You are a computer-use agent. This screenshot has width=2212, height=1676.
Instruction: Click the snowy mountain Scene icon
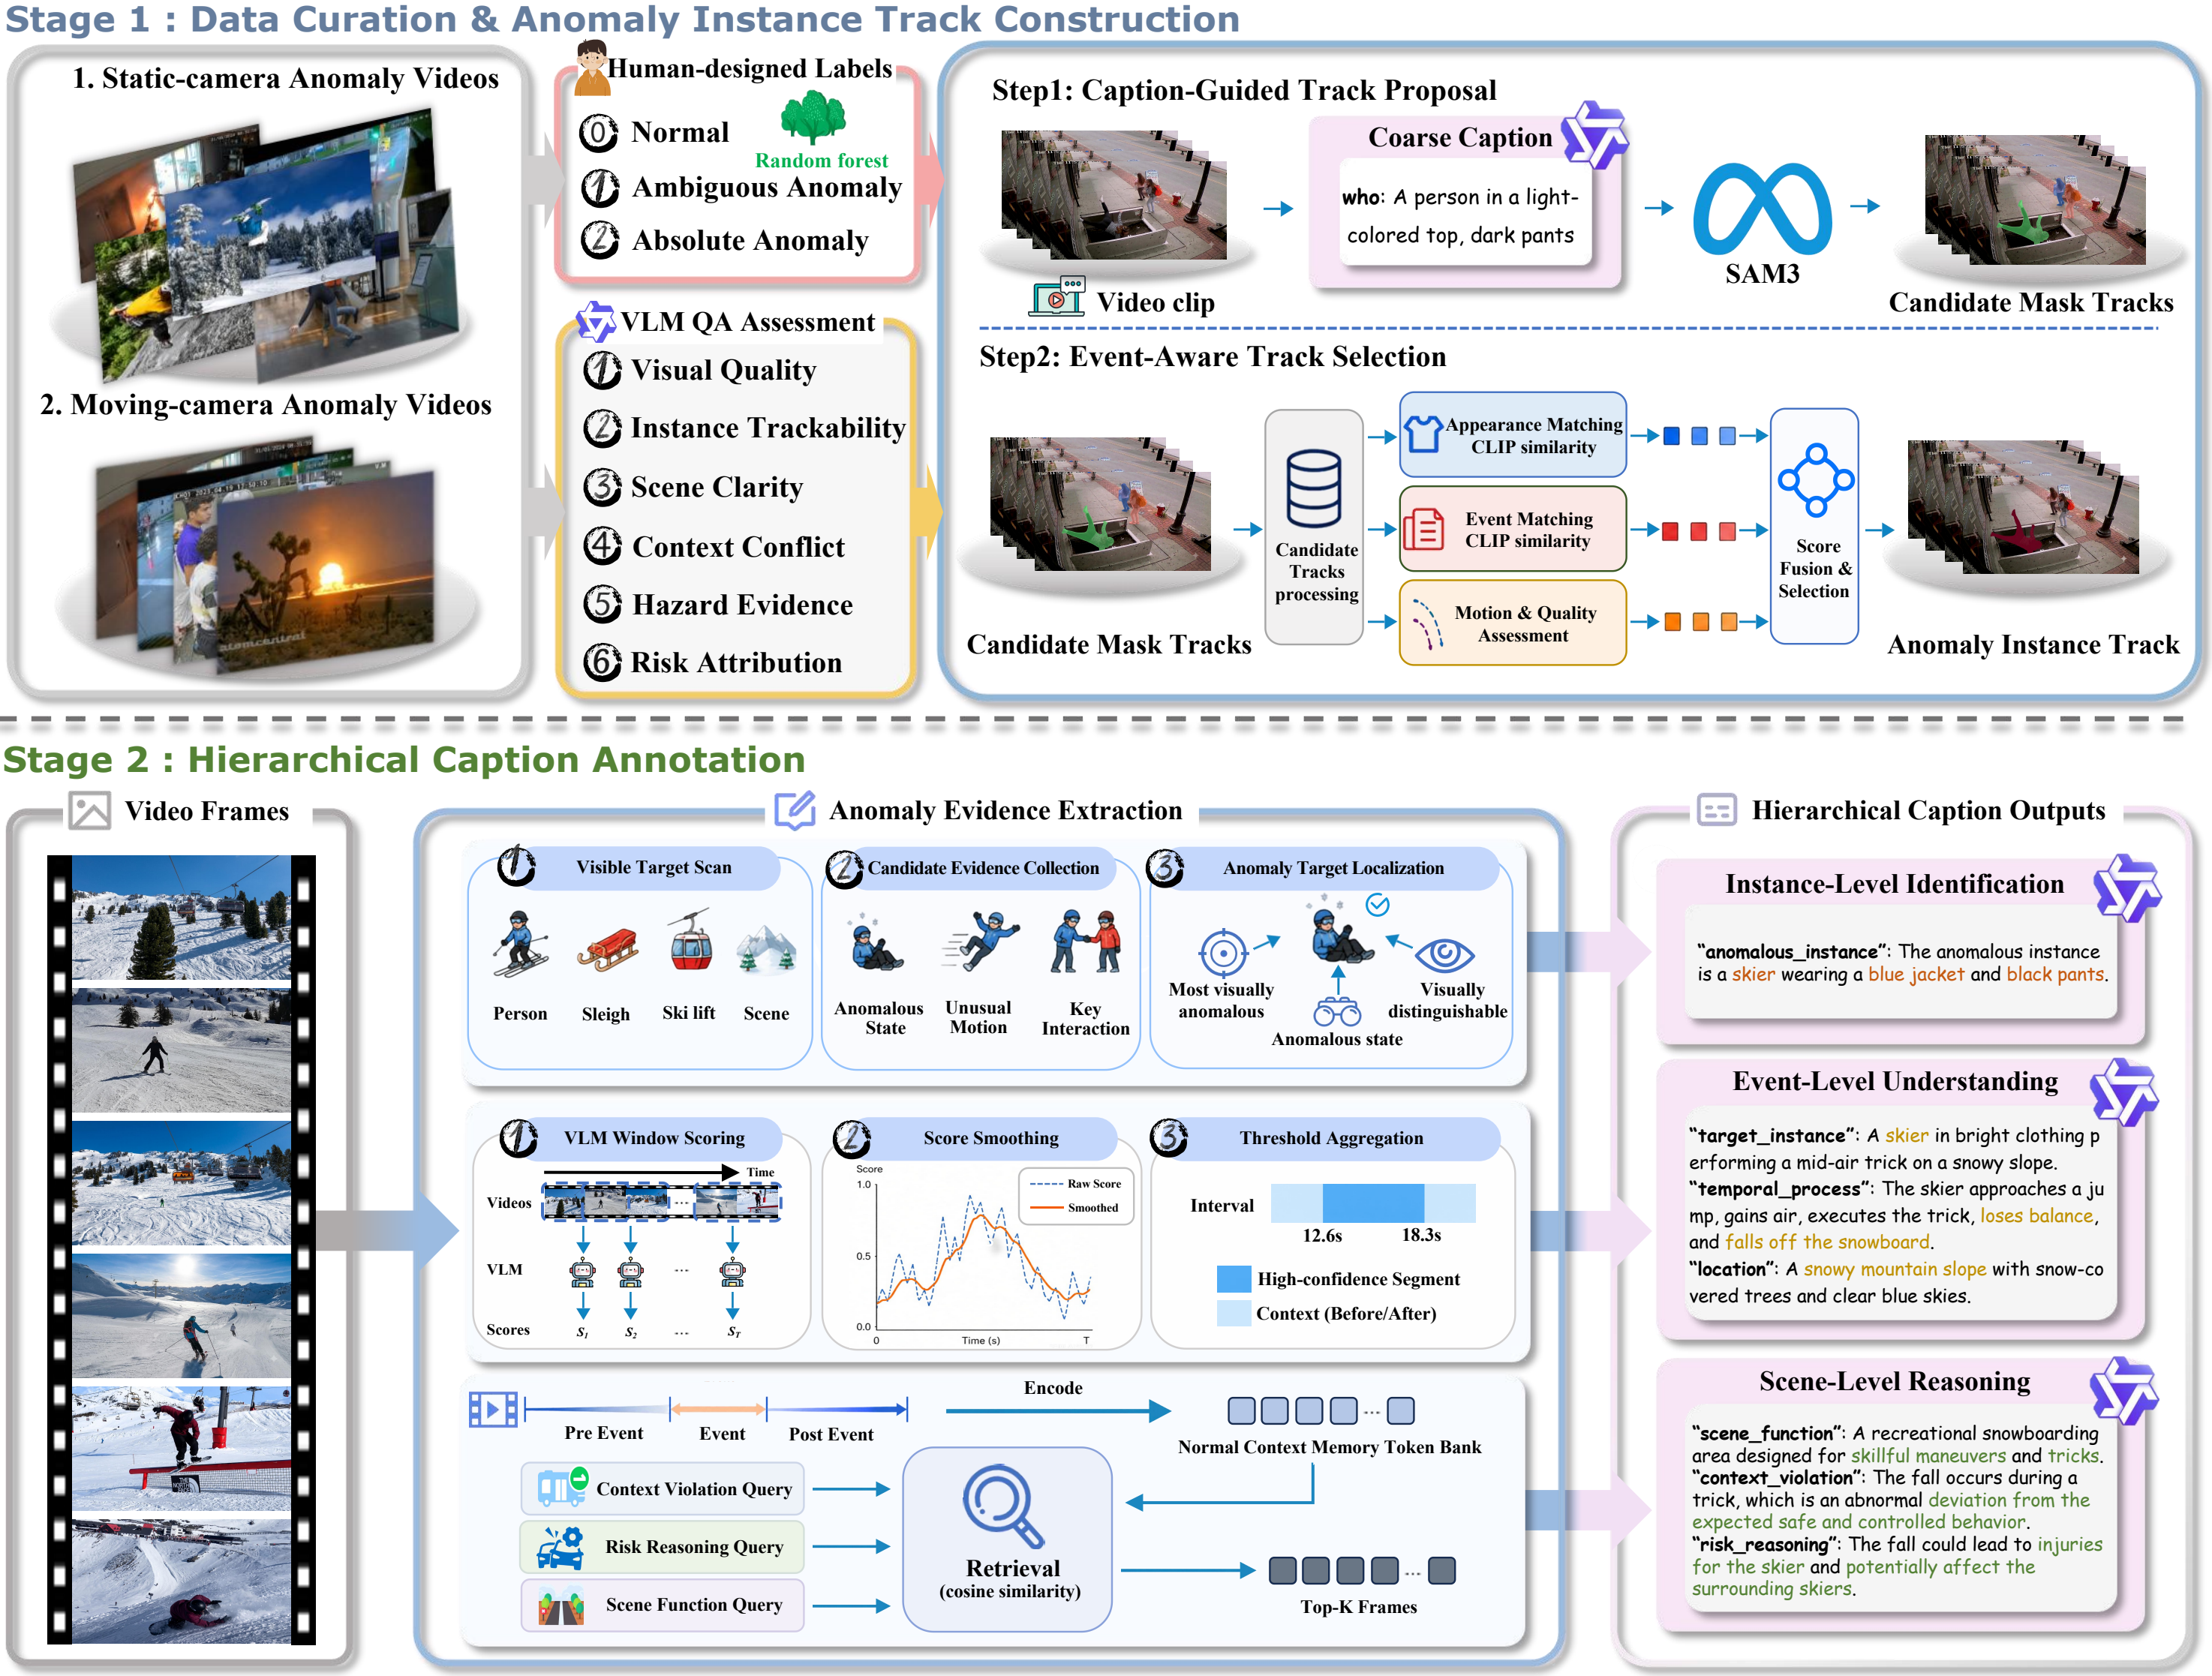(766, 948)
